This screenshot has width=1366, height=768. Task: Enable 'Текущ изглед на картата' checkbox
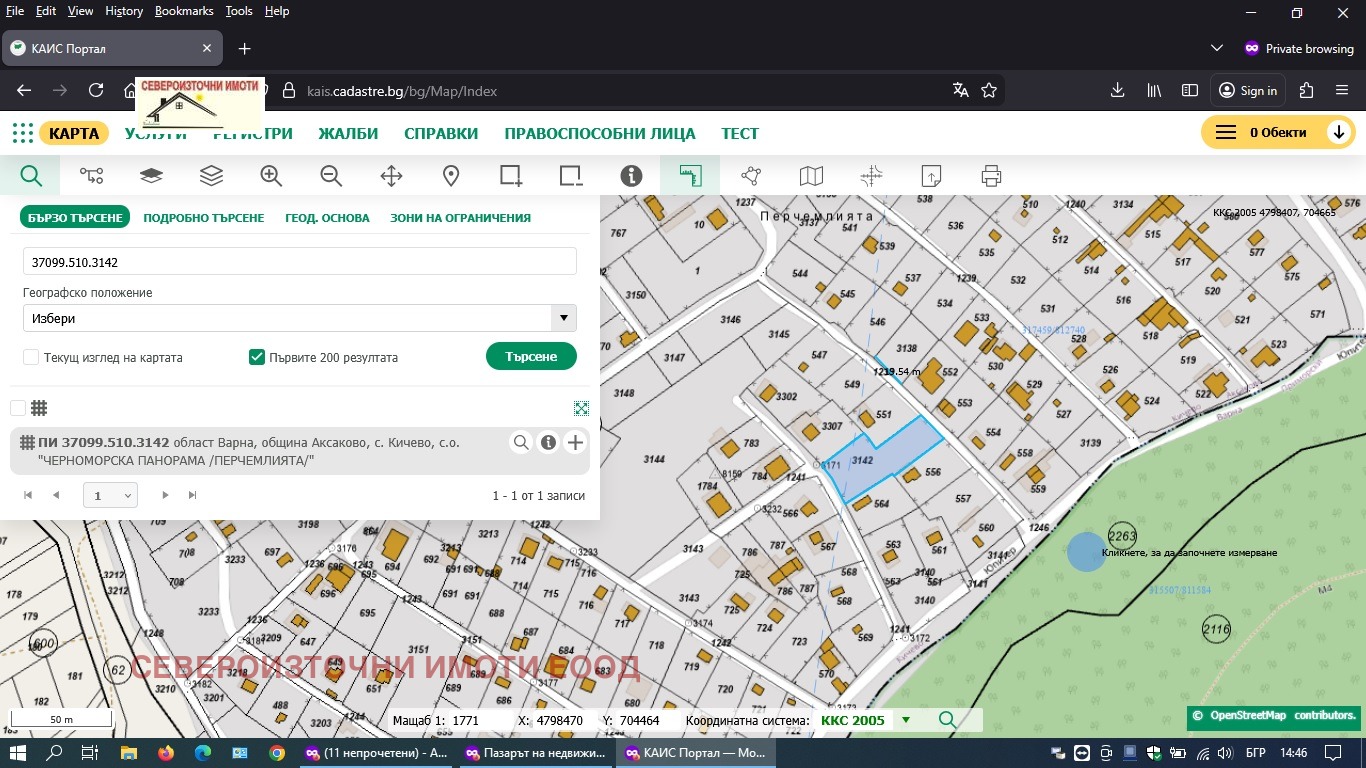click(x=31, y=357)
